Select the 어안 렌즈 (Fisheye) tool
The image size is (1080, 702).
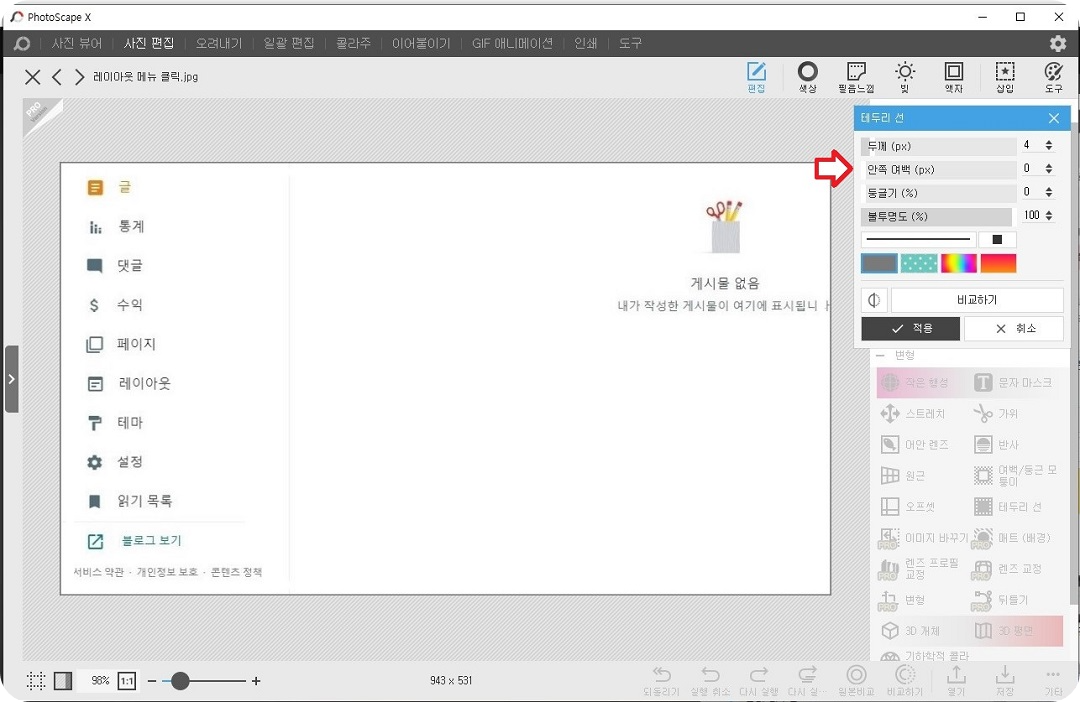tap(915, 444)
